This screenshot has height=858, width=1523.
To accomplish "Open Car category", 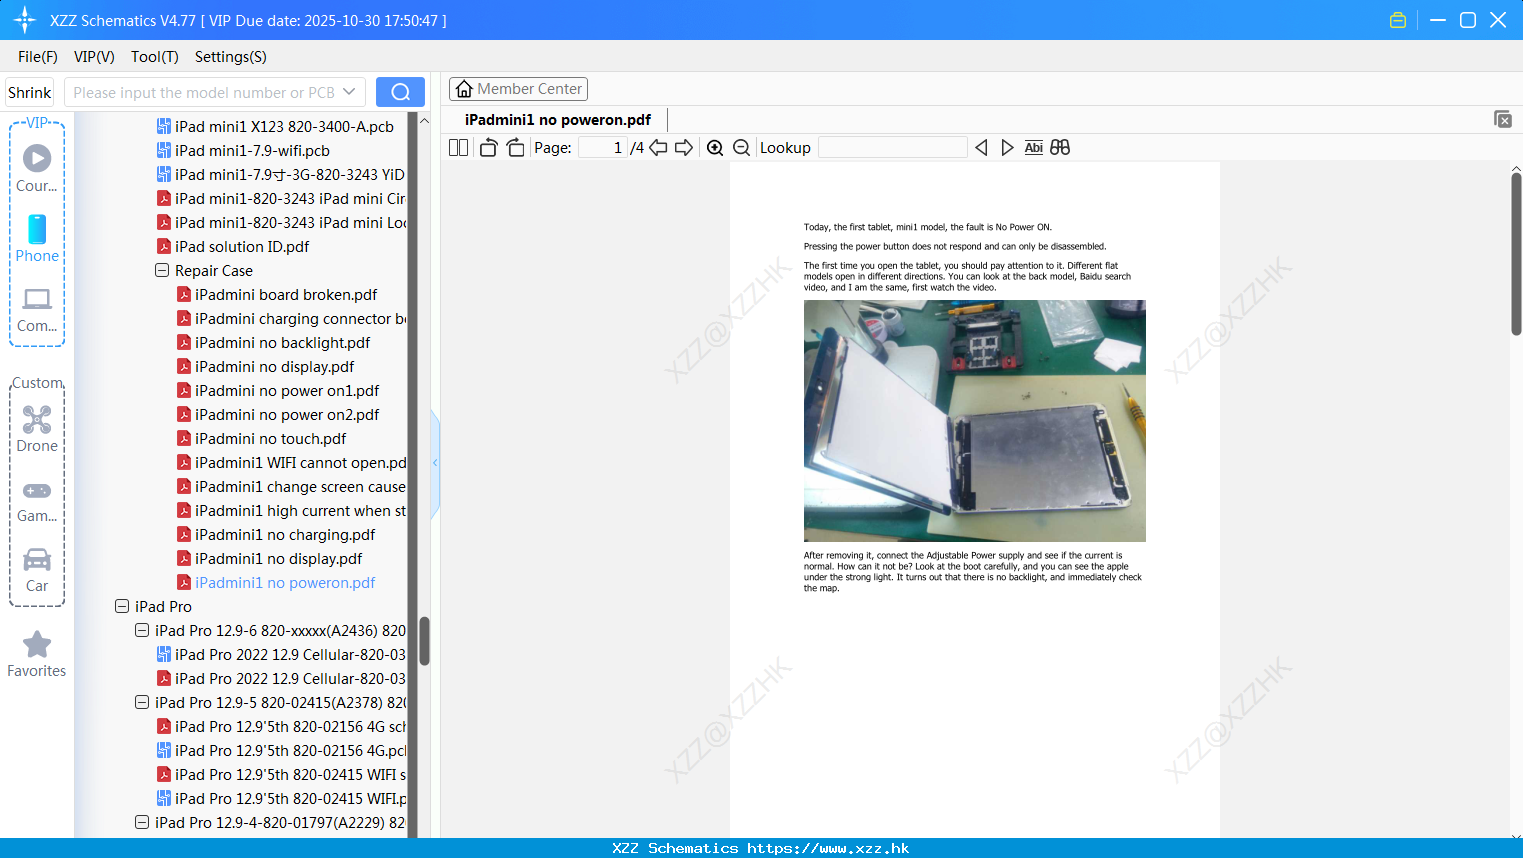I will coord(37,570).
